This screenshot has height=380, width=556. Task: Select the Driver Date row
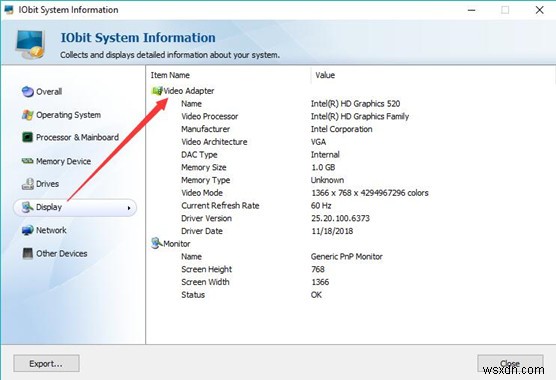(x=202, y=231)
